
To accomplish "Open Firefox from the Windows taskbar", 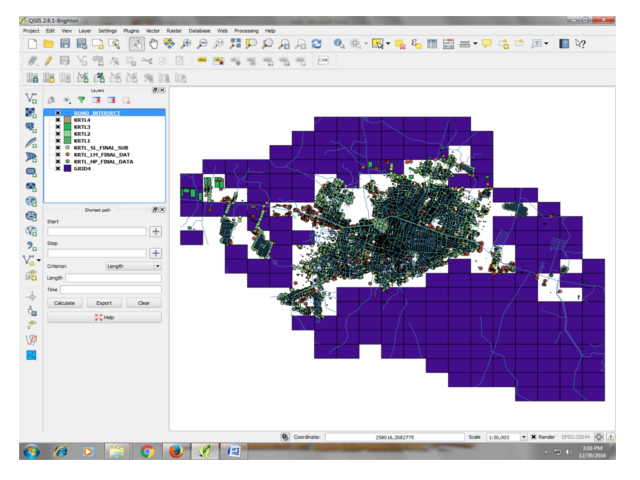I will pyautogui.click(x=176, y=451).
